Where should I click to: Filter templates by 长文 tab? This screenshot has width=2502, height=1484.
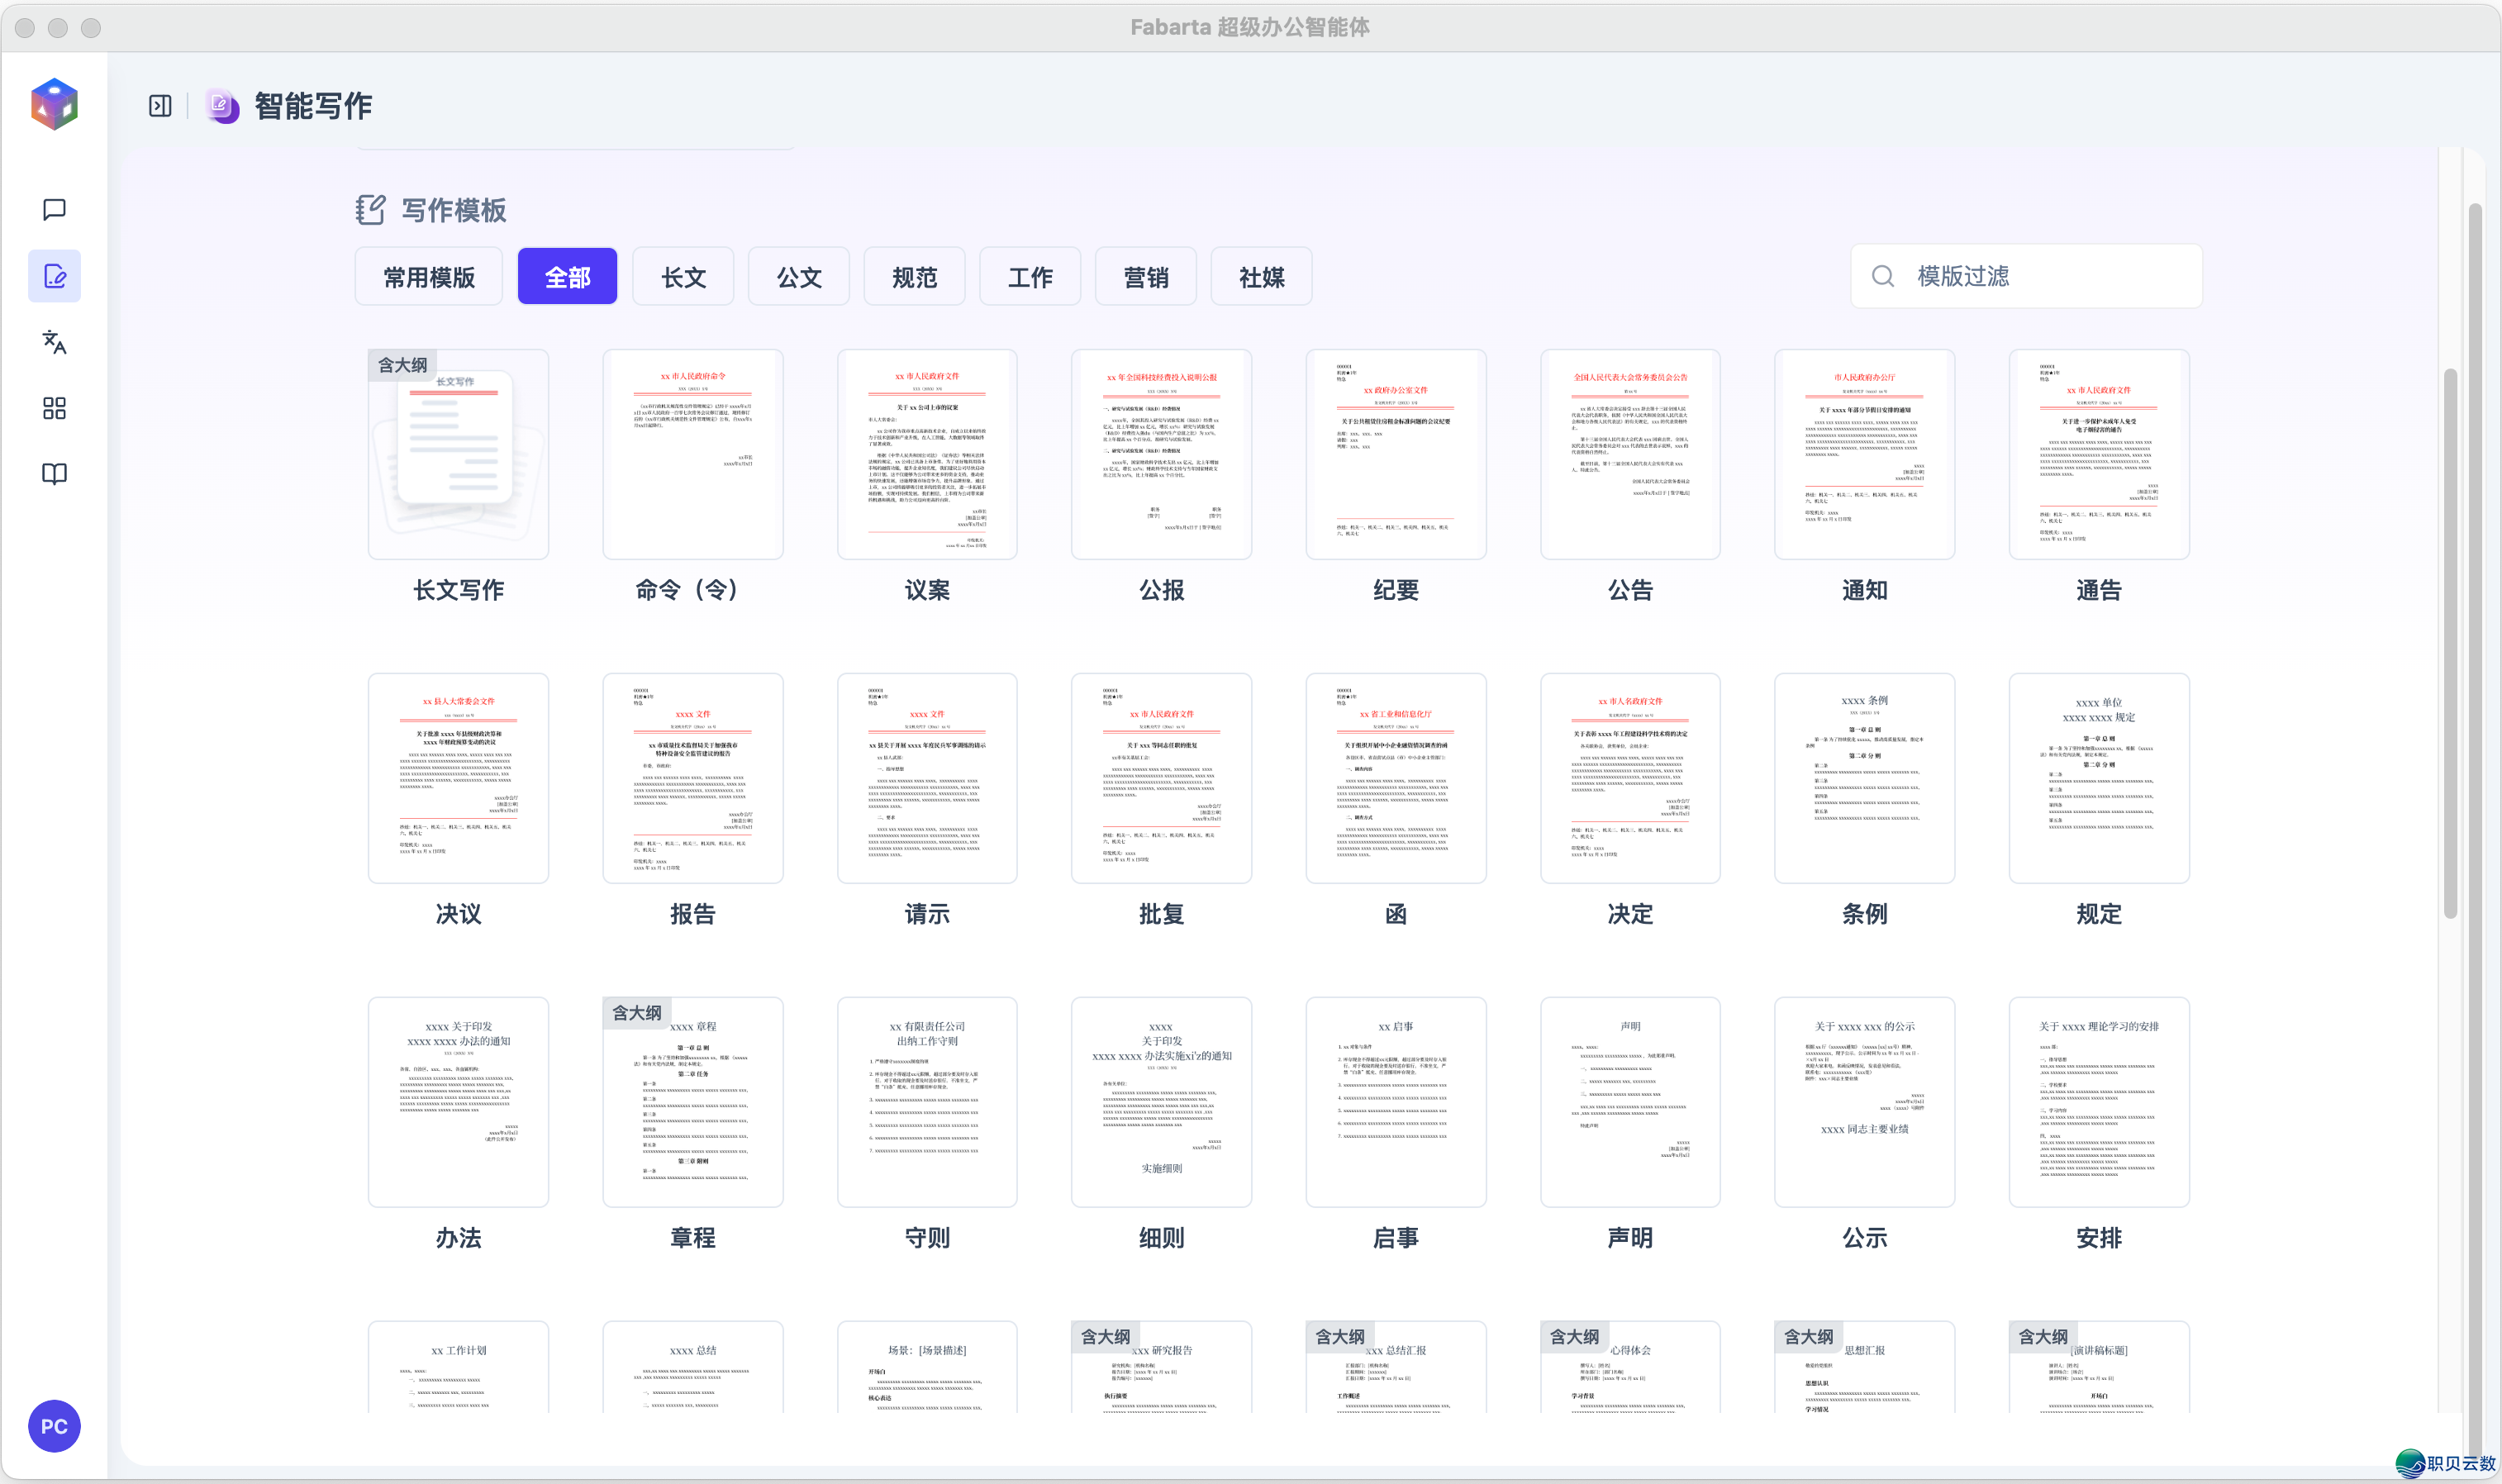pos(683,277)
